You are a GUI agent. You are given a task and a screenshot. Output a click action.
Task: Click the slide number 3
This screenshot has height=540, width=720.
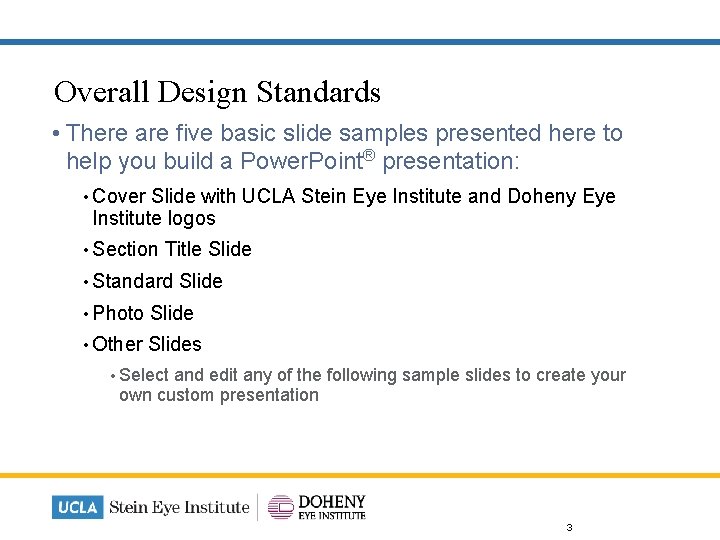[569, 527]
